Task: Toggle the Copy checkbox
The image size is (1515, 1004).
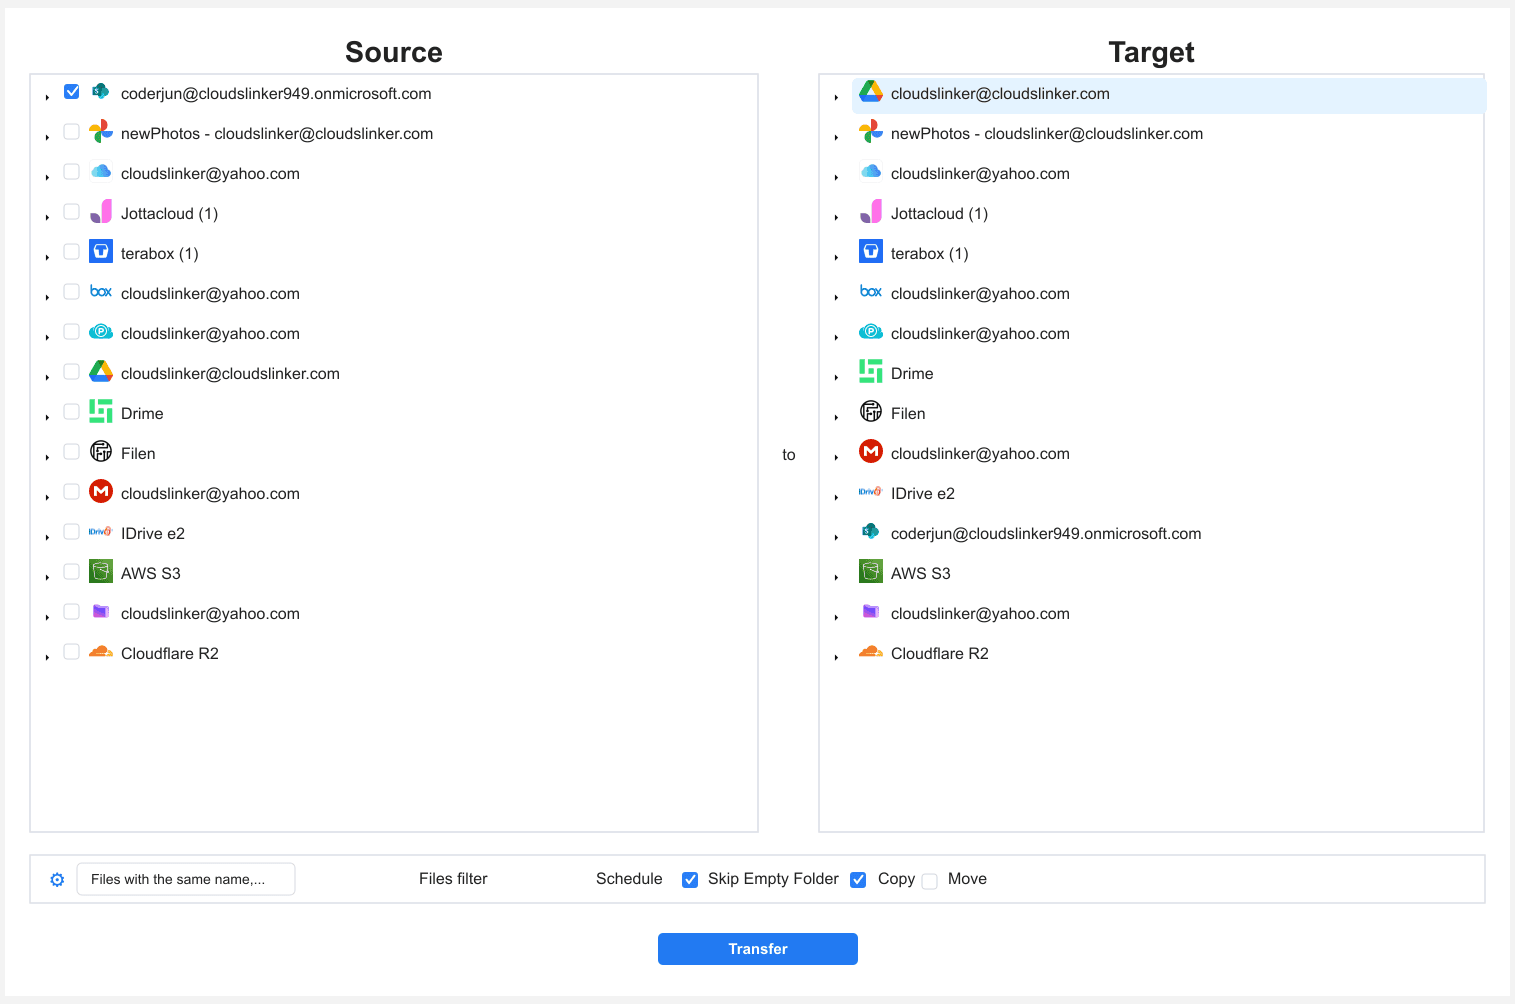Action: 858,880
